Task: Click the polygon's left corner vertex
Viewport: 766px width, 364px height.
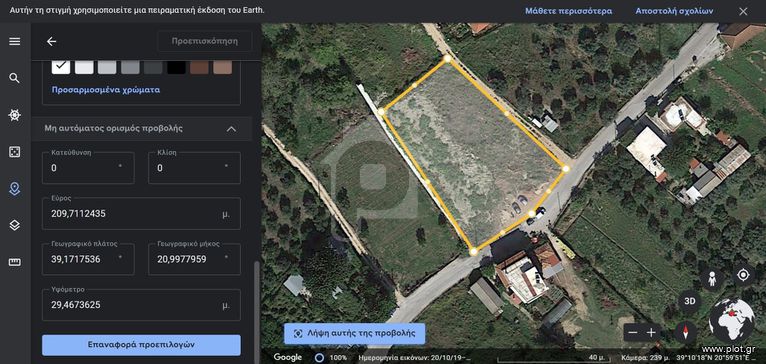Action: click(381, 112)
